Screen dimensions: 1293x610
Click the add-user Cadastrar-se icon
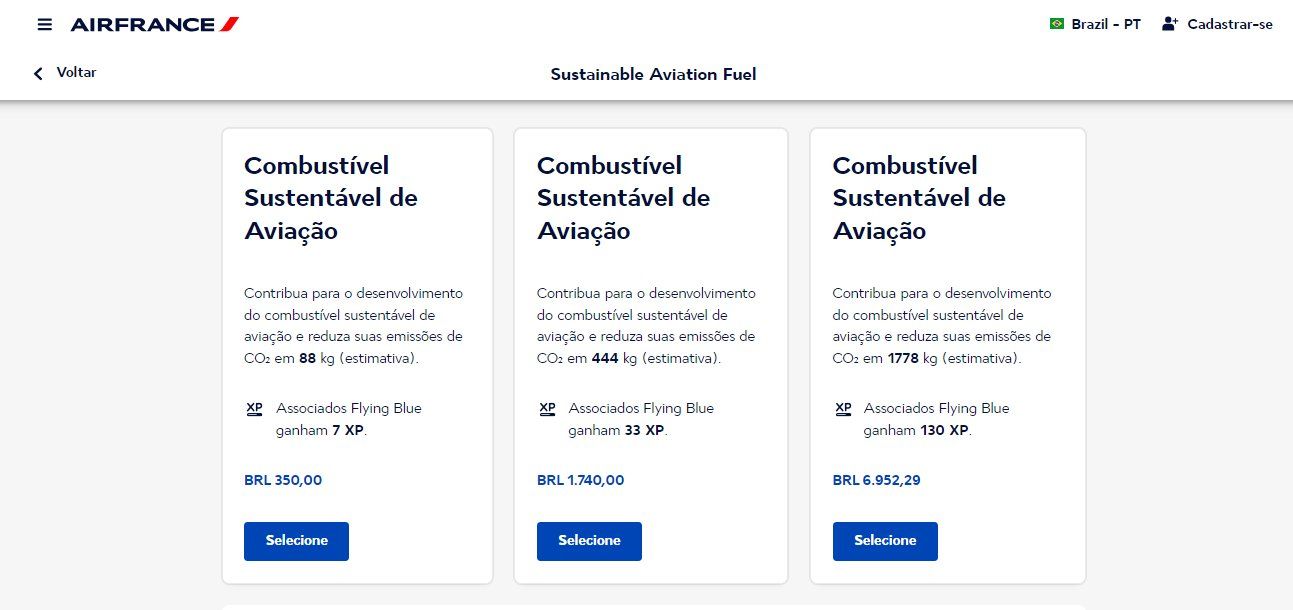[1170, 24]
